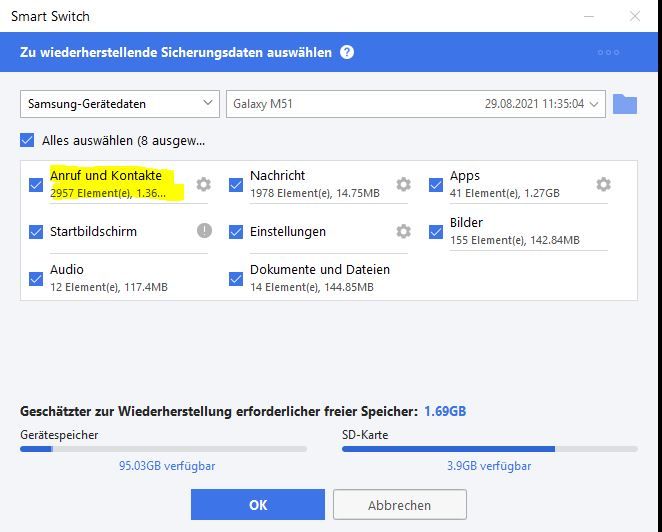
Task: Click the Gerätespeicher usage bar
Action: pos(163,449)
